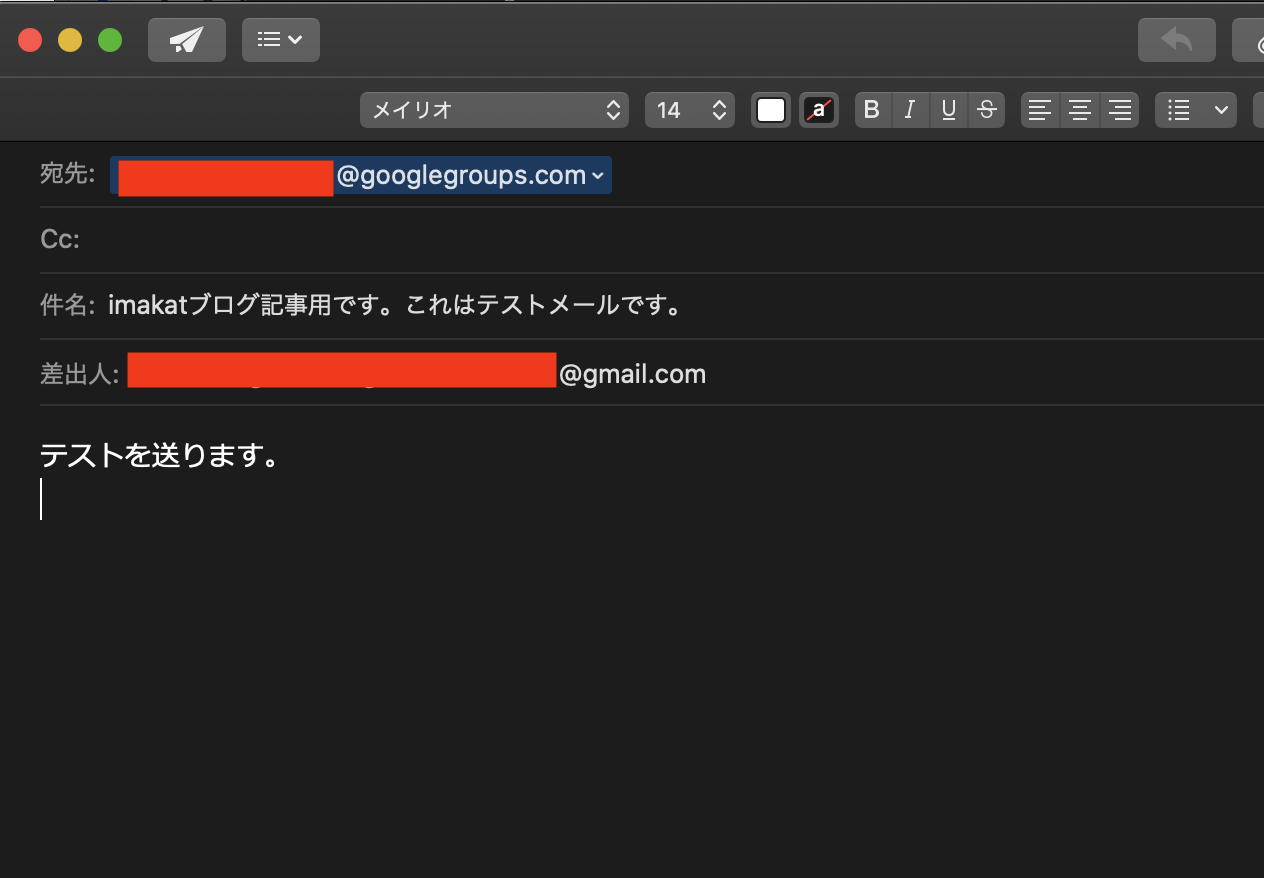The height and width of the screenshot is (878, 1264).
Task: Toggle underline formatting
Action: pyautogui.click(x=949, y=110)
